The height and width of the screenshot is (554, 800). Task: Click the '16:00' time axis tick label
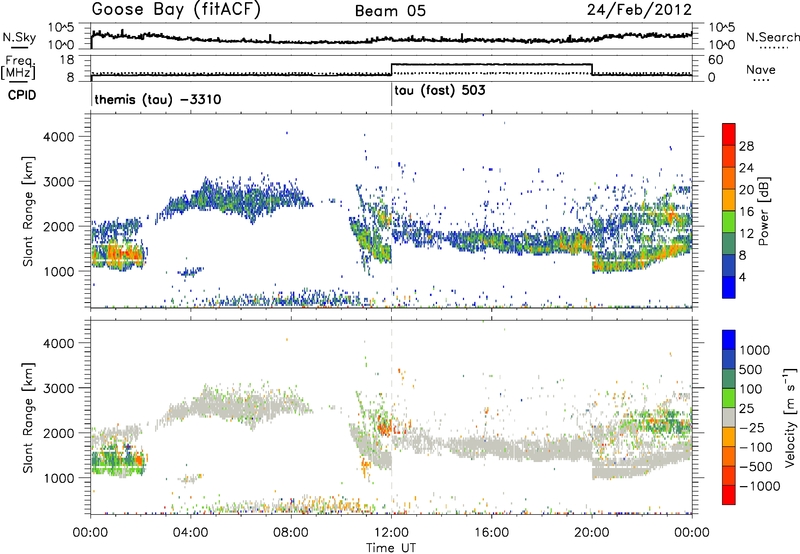(491, 533)
